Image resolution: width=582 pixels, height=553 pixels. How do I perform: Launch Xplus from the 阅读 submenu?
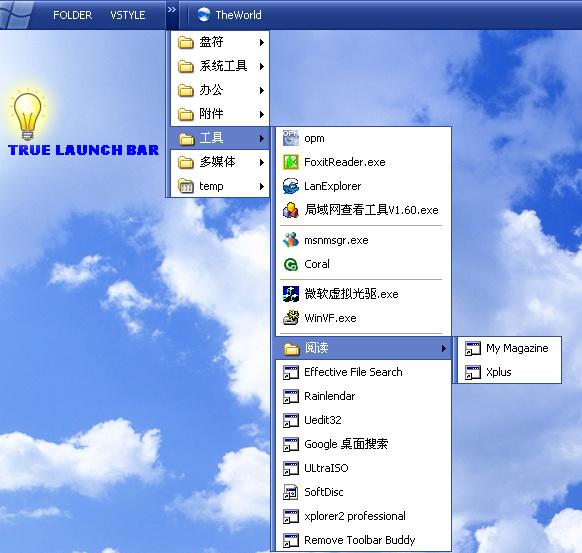click(x=509, y=372)
